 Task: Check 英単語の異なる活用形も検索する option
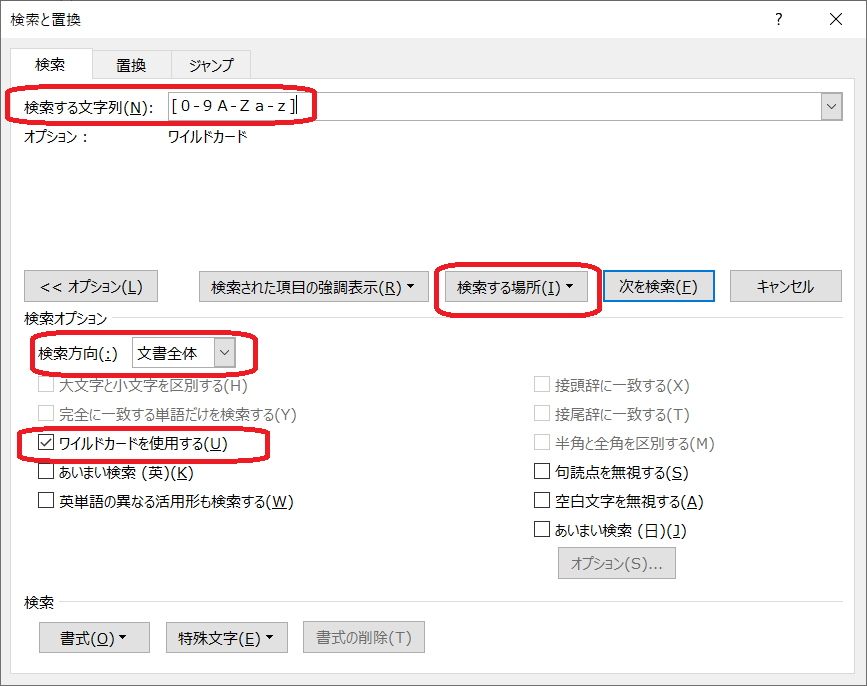tap(46, 501)
